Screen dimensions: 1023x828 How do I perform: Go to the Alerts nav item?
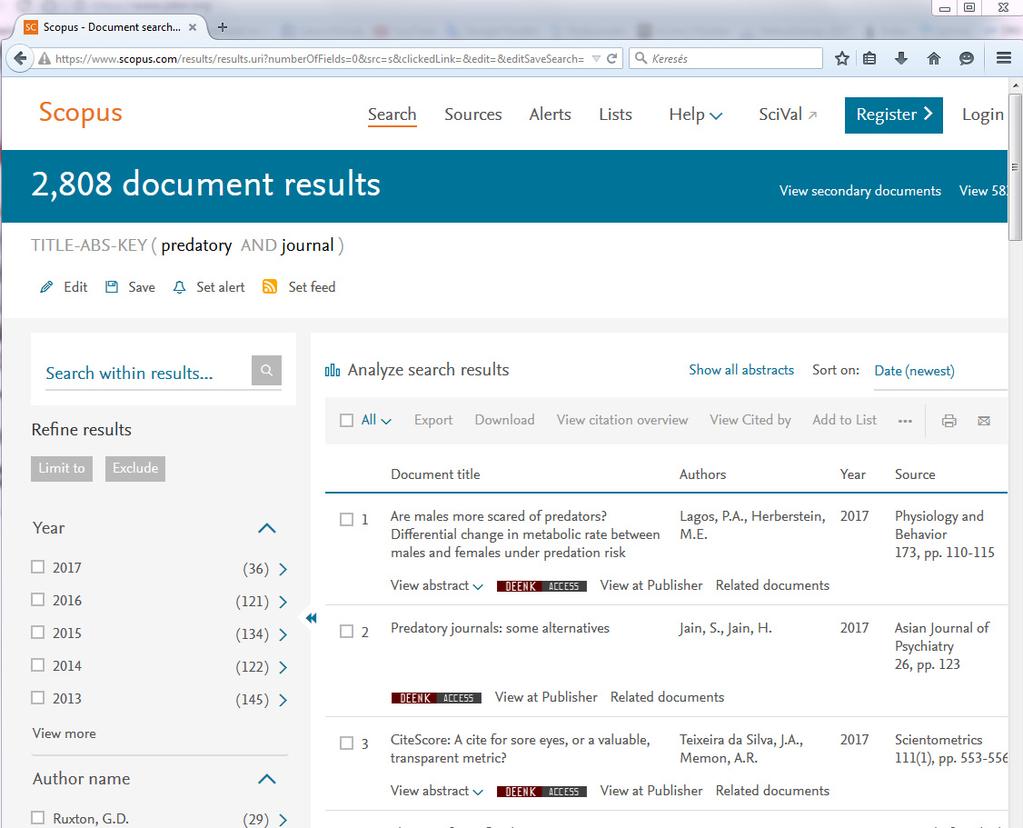click(x=550, y=115)
